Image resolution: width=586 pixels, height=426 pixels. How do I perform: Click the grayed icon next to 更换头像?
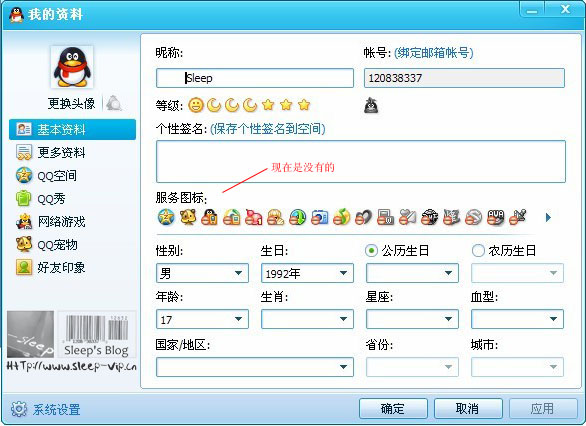pyautogui.click(x=114, y=103)
